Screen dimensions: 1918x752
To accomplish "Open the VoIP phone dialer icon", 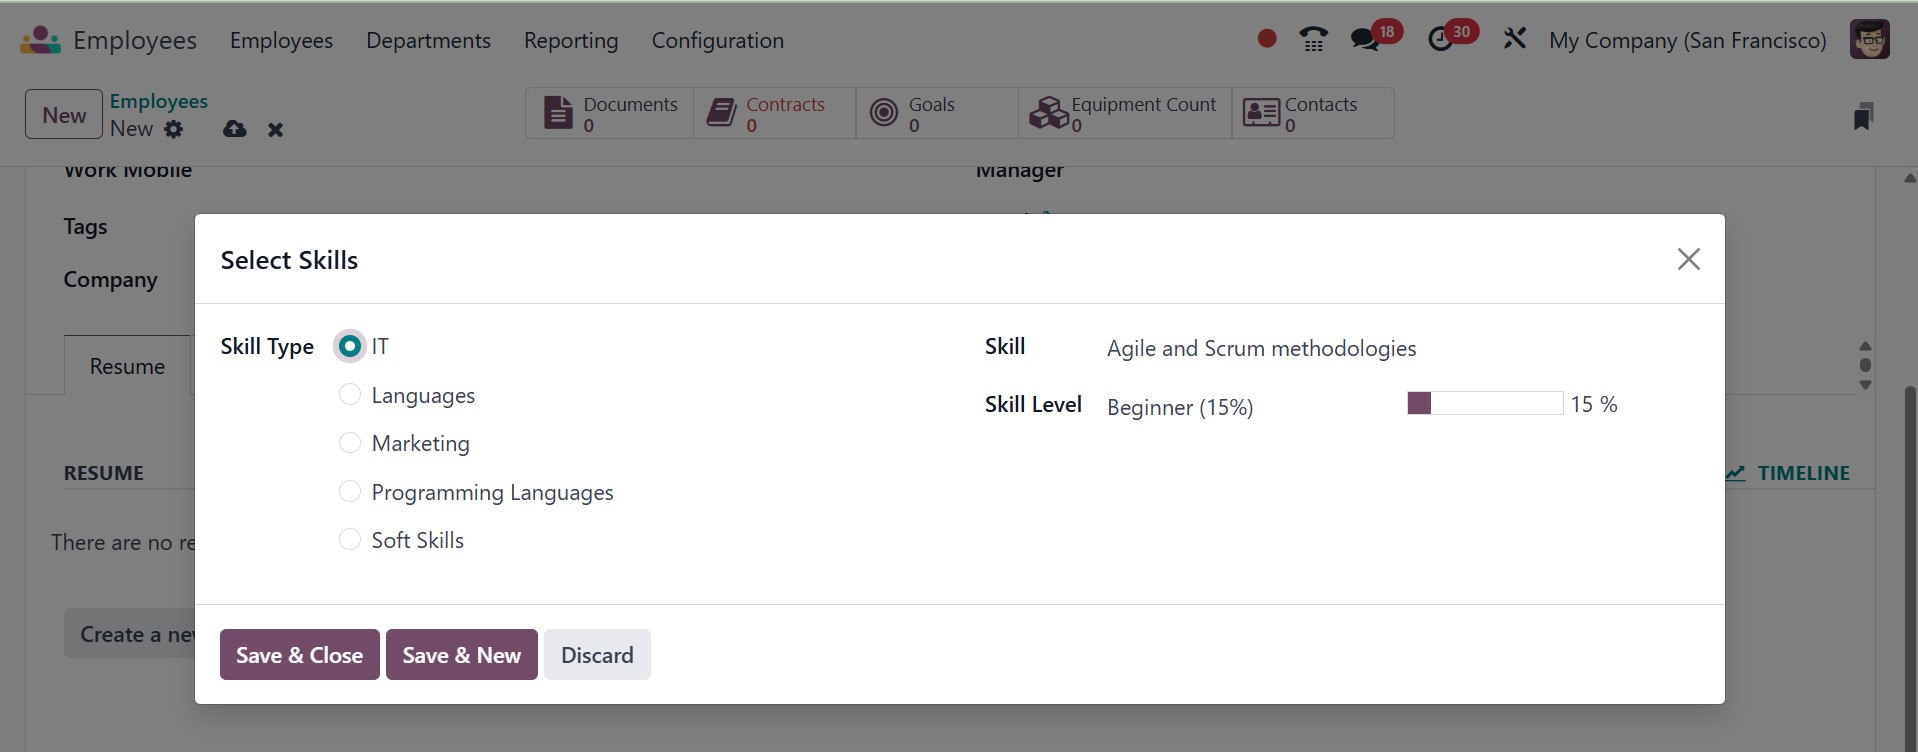I will click(1313, 39).
